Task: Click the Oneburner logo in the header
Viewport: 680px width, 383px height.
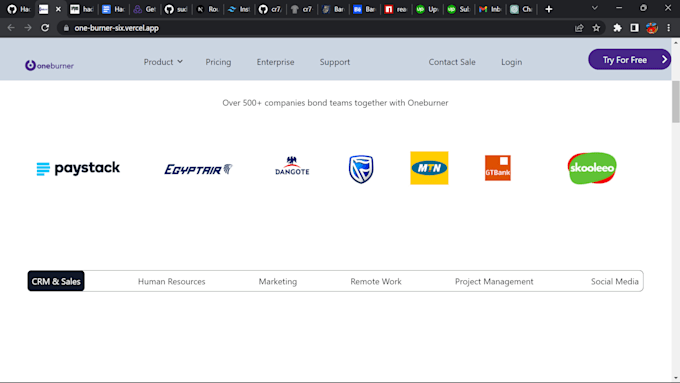Action: click(x=49, y=65)
